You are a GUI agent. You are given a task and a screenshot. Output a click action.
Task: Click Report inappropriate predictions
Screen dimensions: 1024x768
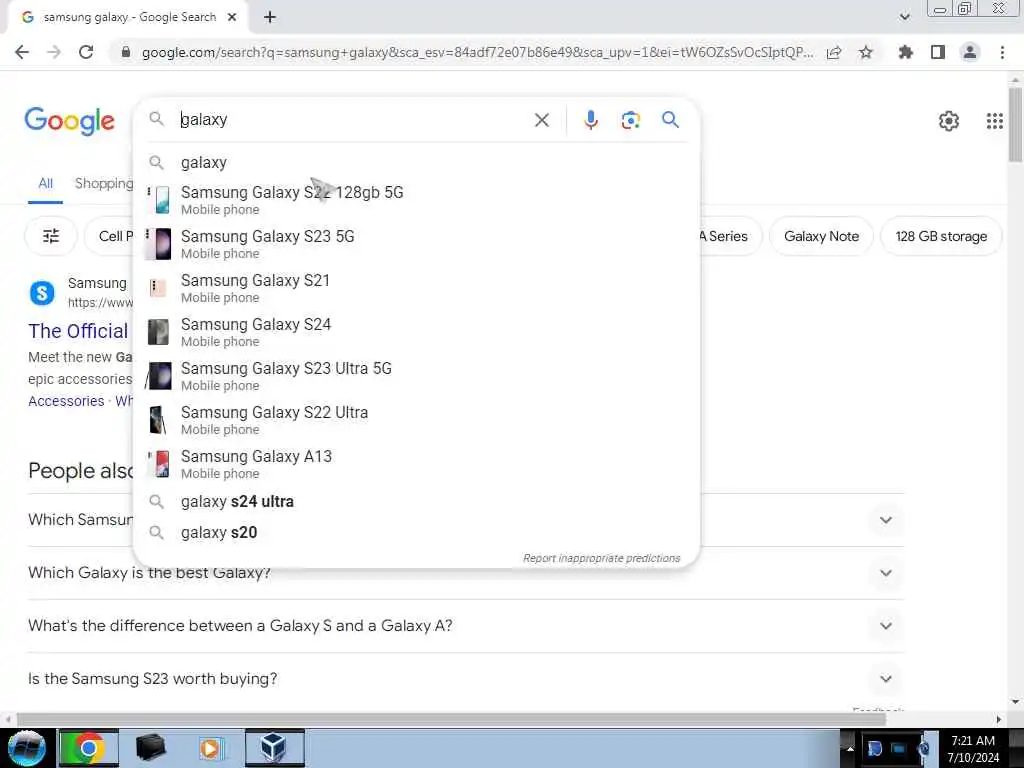click(601, 558)
